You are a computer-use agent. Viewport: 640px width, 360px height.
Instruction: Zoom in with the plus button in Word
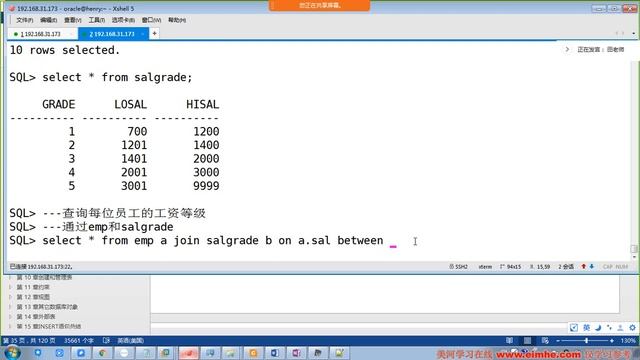612,340
